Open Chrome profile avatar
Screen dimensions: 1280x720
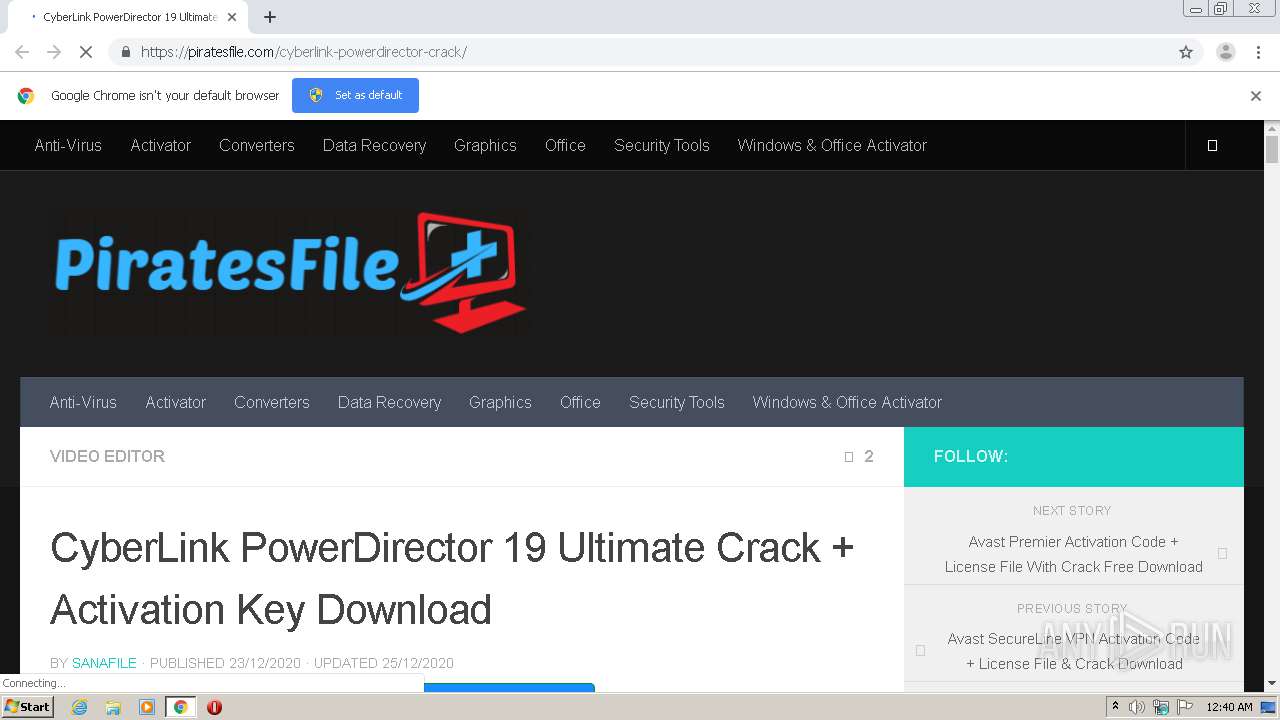(x=1226, y=52)
